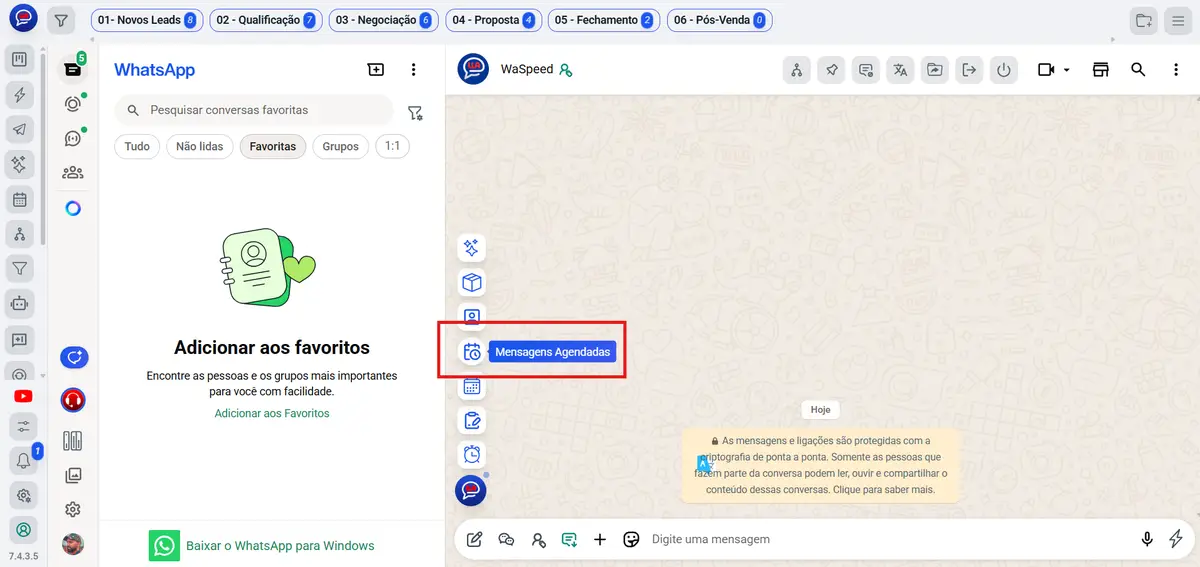
Task: Click the profile photo avatar at sidebar bottom
Action: click(x=72, y=544)
